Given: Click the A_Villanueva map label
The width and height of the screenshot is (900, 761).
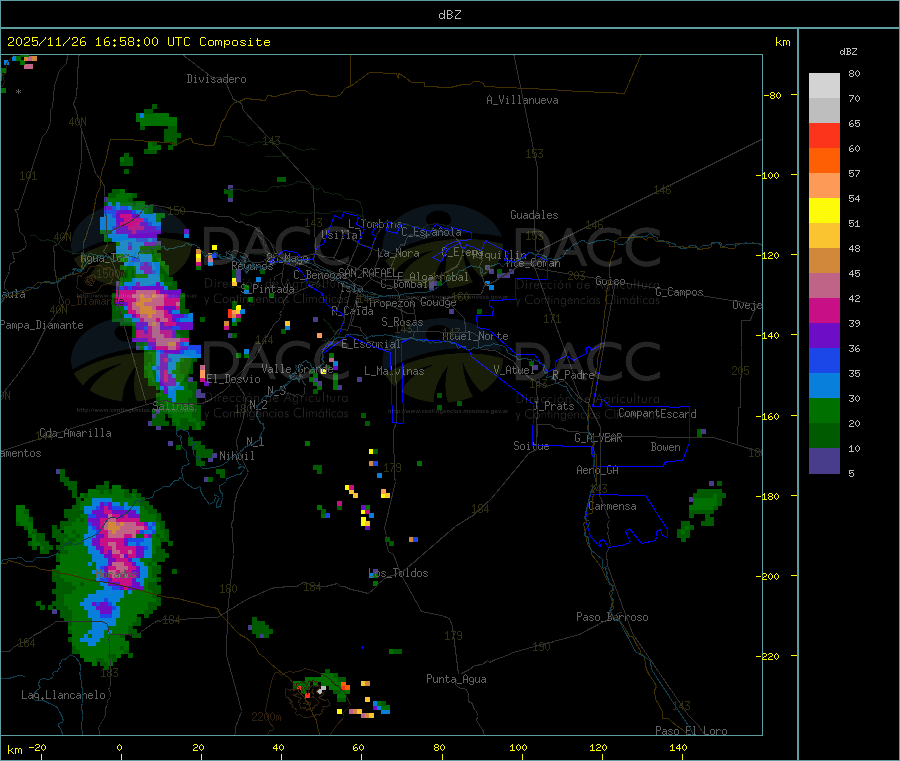Looking at the screenshot, I should pyautogui.click(x=522, y=100).
